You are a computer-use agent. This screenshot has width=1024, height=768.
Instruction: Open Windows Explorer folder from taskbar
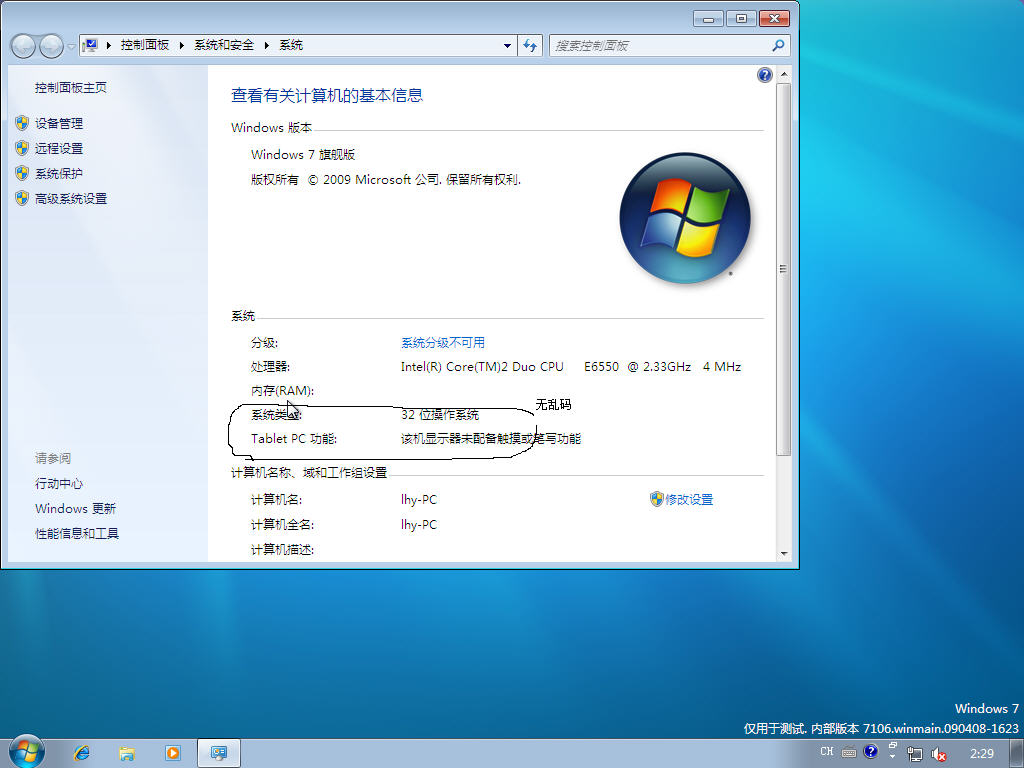click(x=127, y=753)
